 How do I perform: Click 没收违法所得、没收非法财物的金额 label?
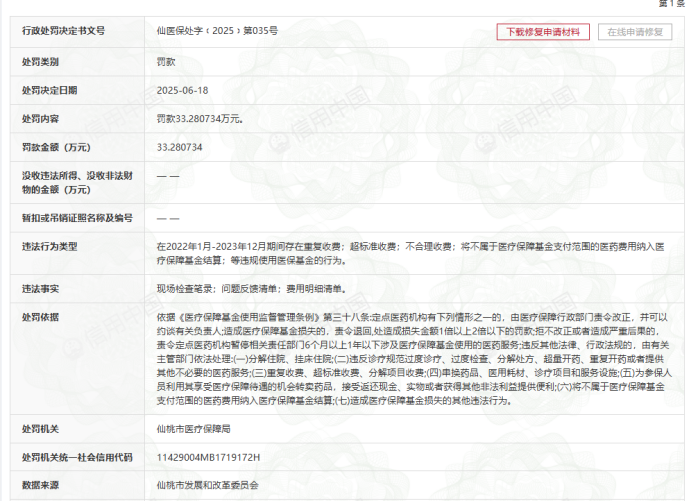(77, 182)
